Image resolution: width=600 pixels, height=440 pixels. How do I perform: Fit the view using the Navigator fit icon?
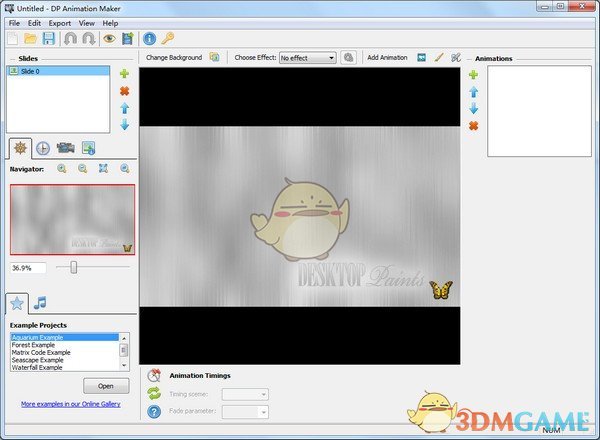coord(103,168)
